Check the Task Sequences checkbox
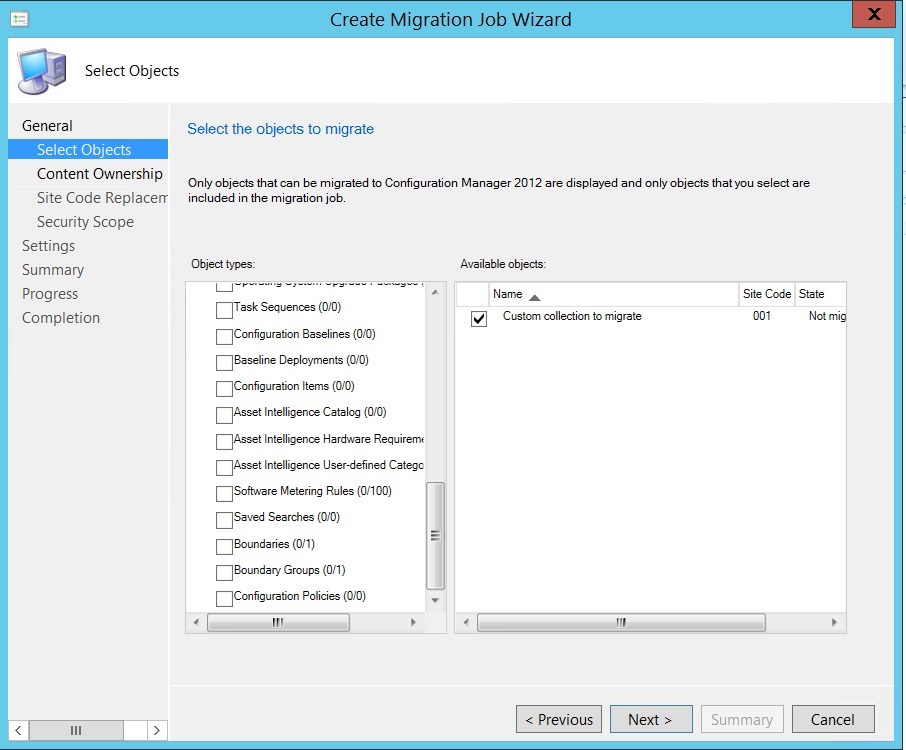906x750 pixels. coord(225,309)
